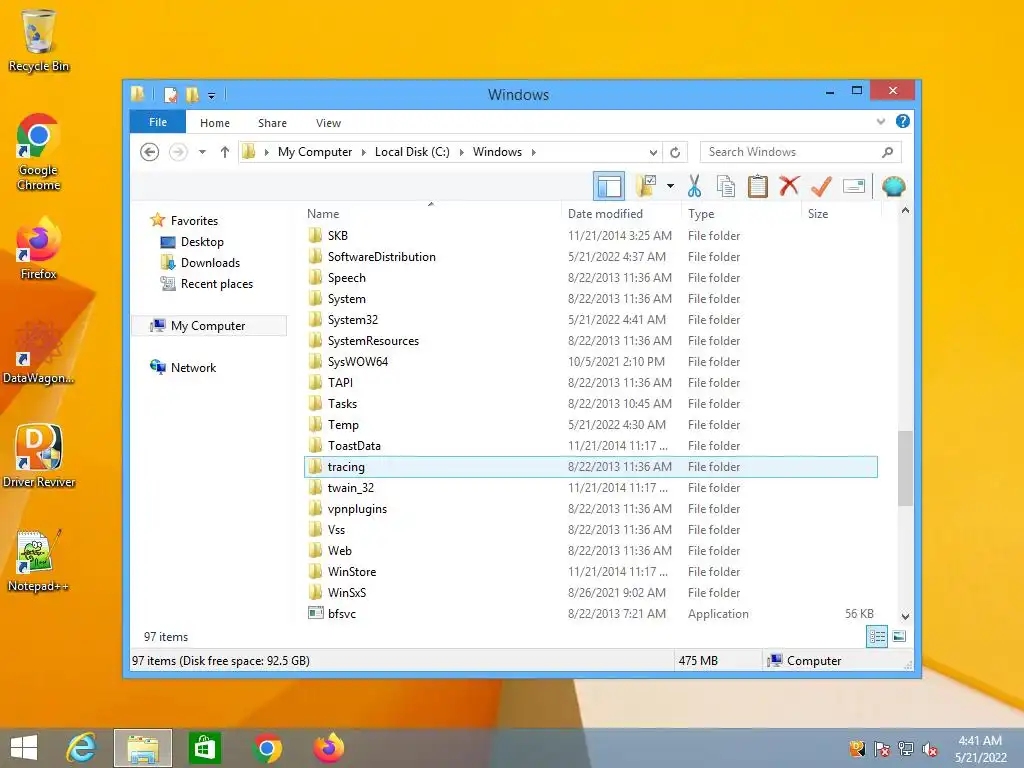Click the orange checkmark Properties icon
The image size is (1024, 768).
(821, 186)
